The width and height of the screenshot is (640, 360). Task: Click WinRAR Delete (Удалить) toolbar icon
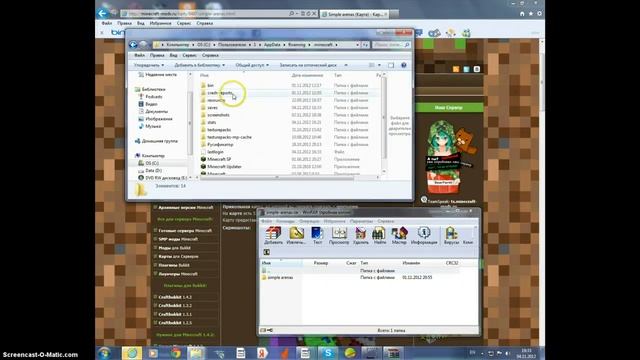(360, 236)
